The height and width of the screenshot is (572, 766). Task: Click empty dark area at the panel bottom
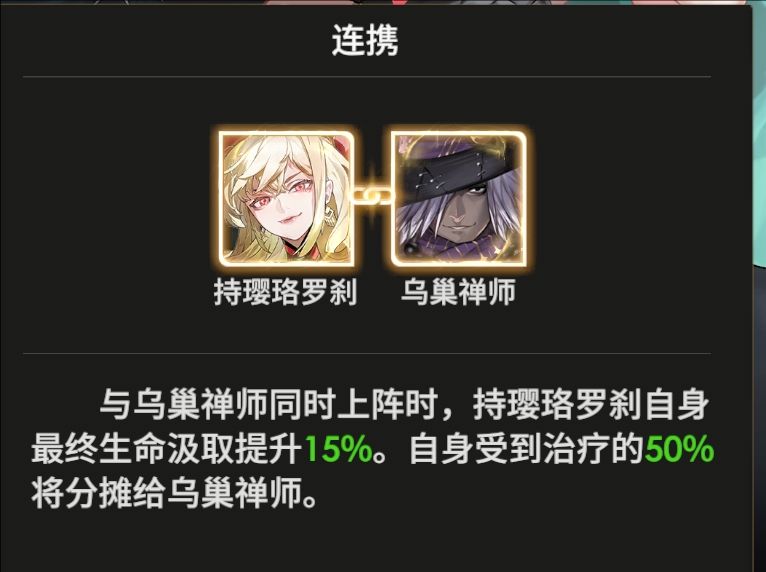coord(376,542)
